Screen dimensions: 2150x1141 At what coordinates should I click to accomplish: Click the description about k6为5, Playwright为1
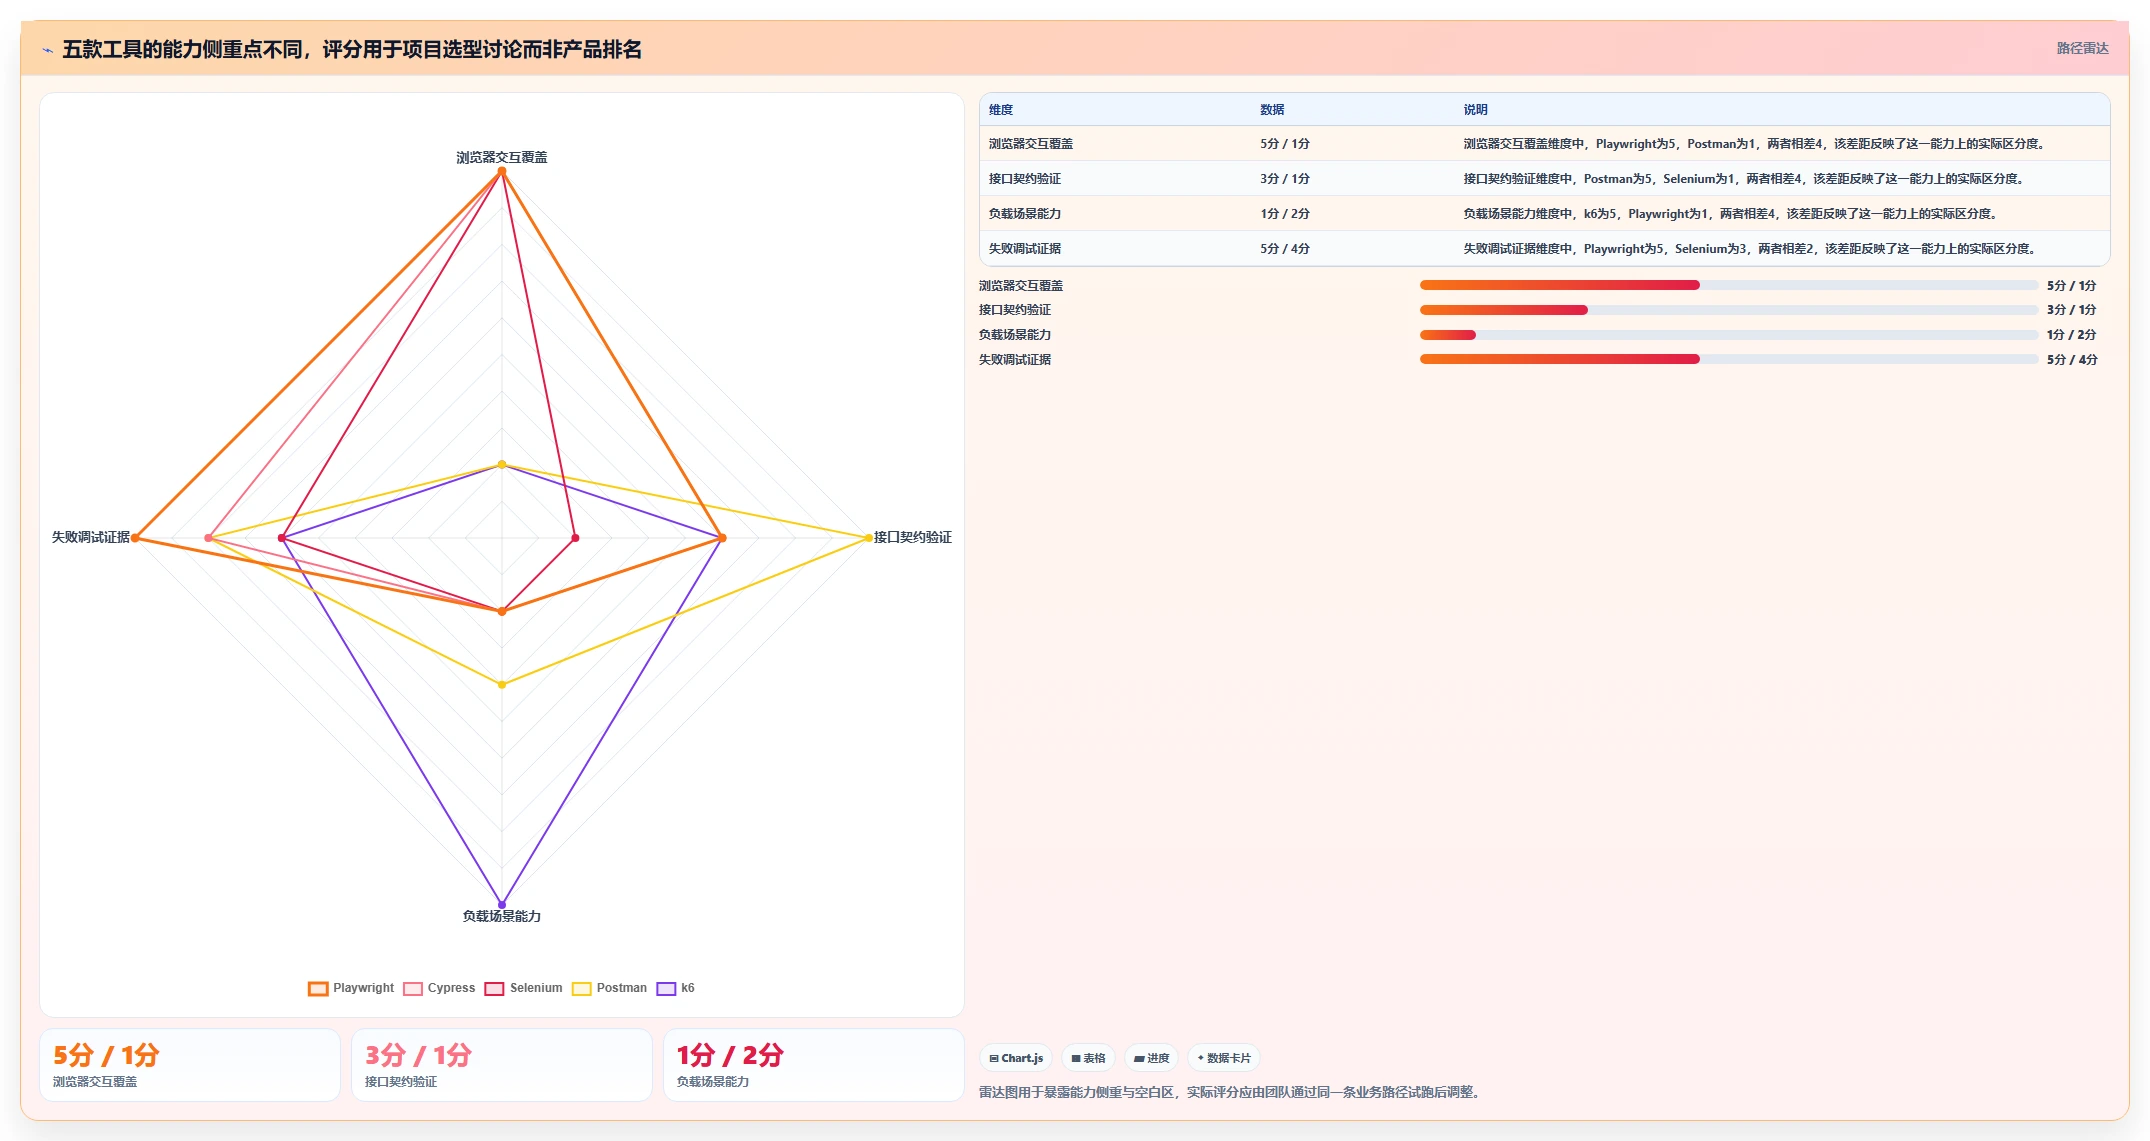point(1732,214)
